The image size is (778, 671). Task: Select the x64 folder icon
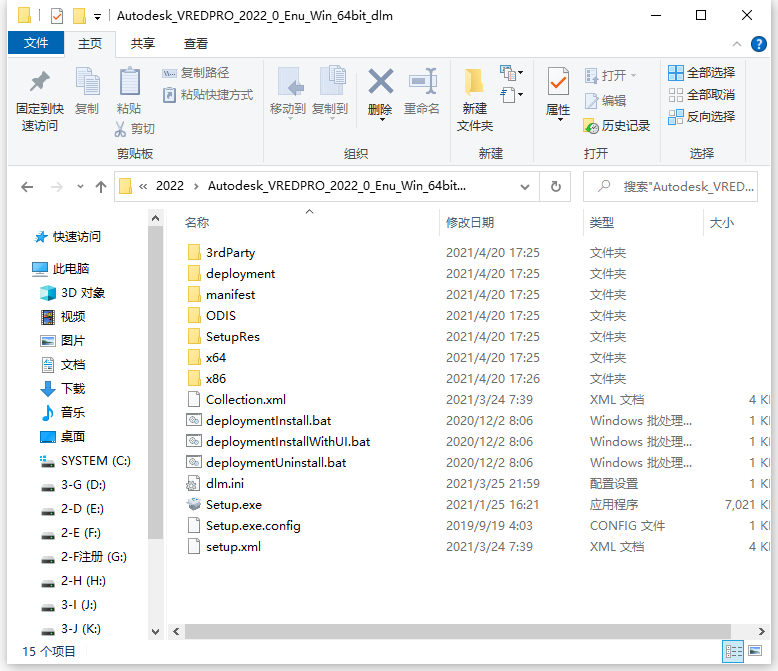coord(194,357)
